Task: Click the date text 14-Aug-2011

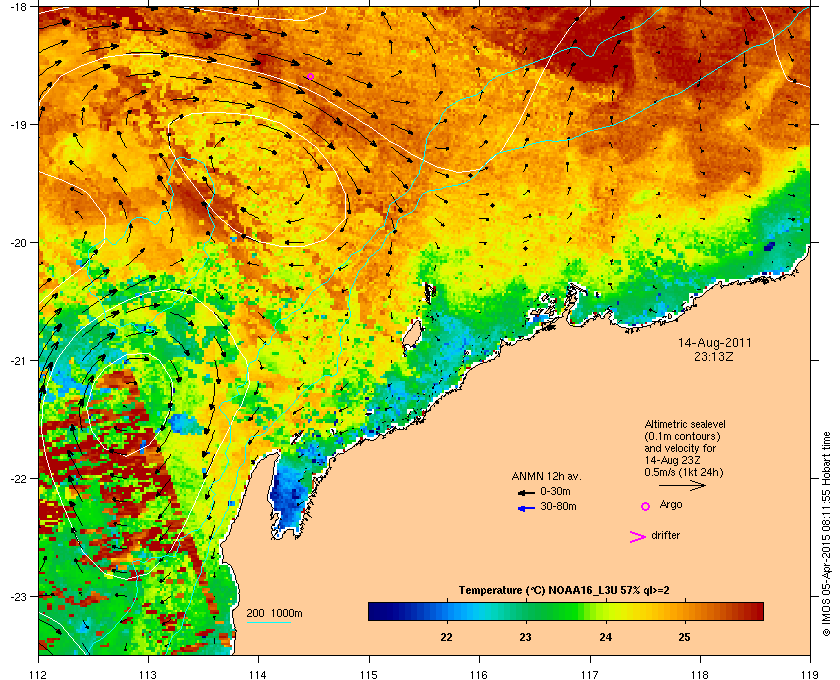Action: 715,343
